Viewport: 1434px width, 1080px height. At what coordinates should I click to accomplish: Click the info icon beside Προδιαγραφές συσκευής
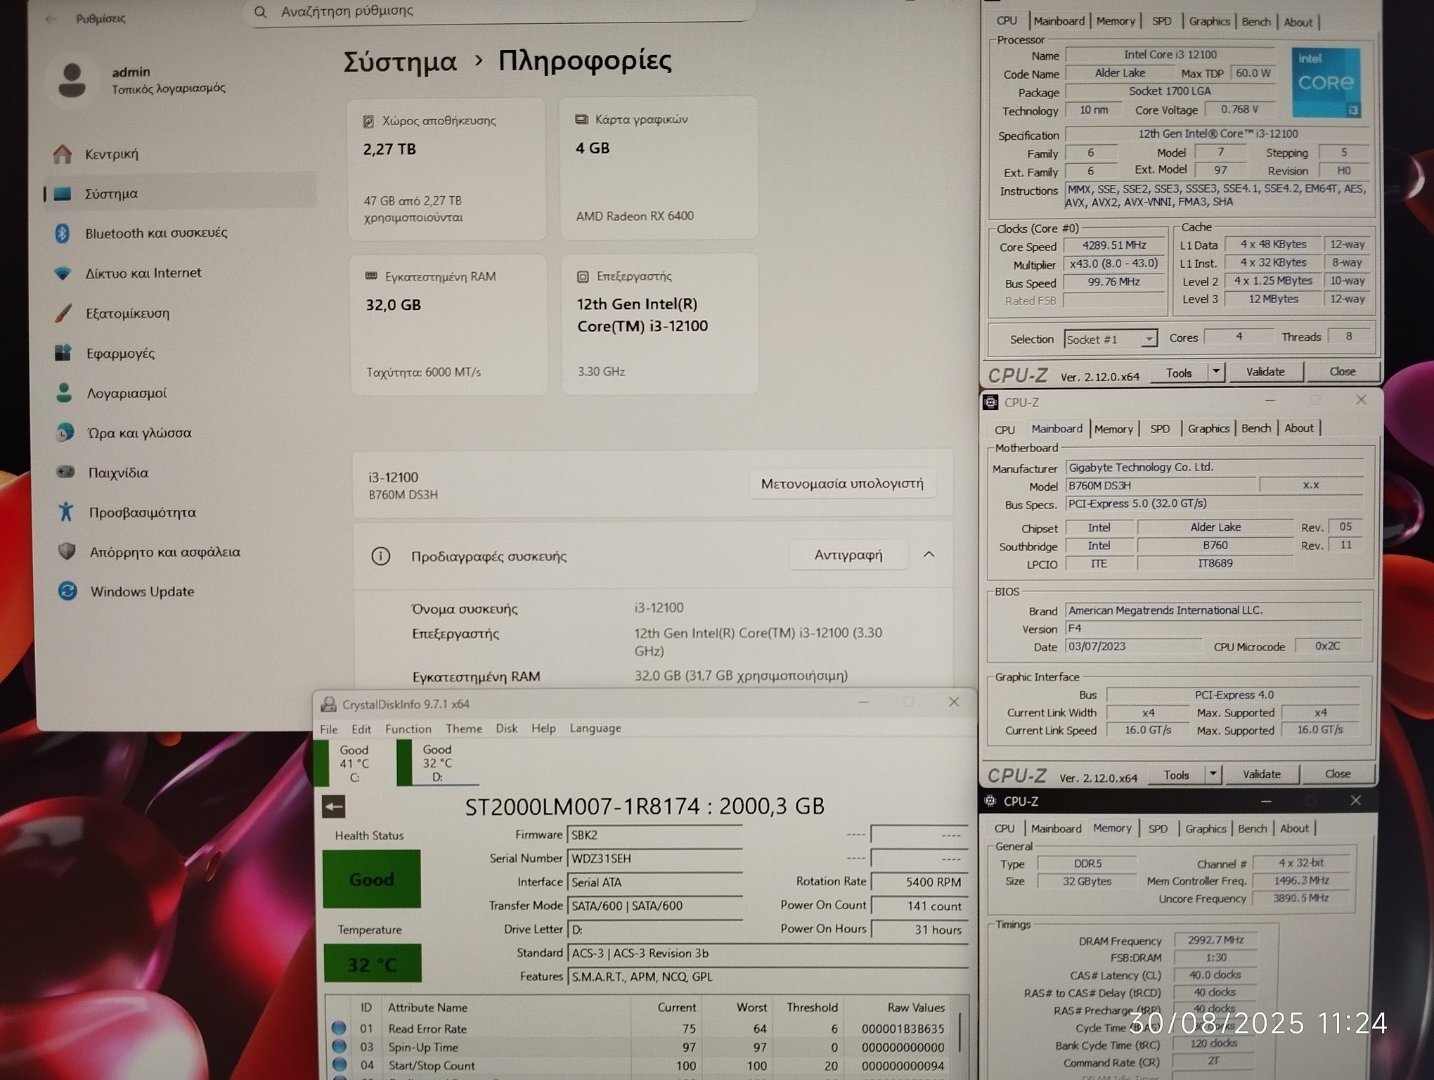[x=381, y=556]
